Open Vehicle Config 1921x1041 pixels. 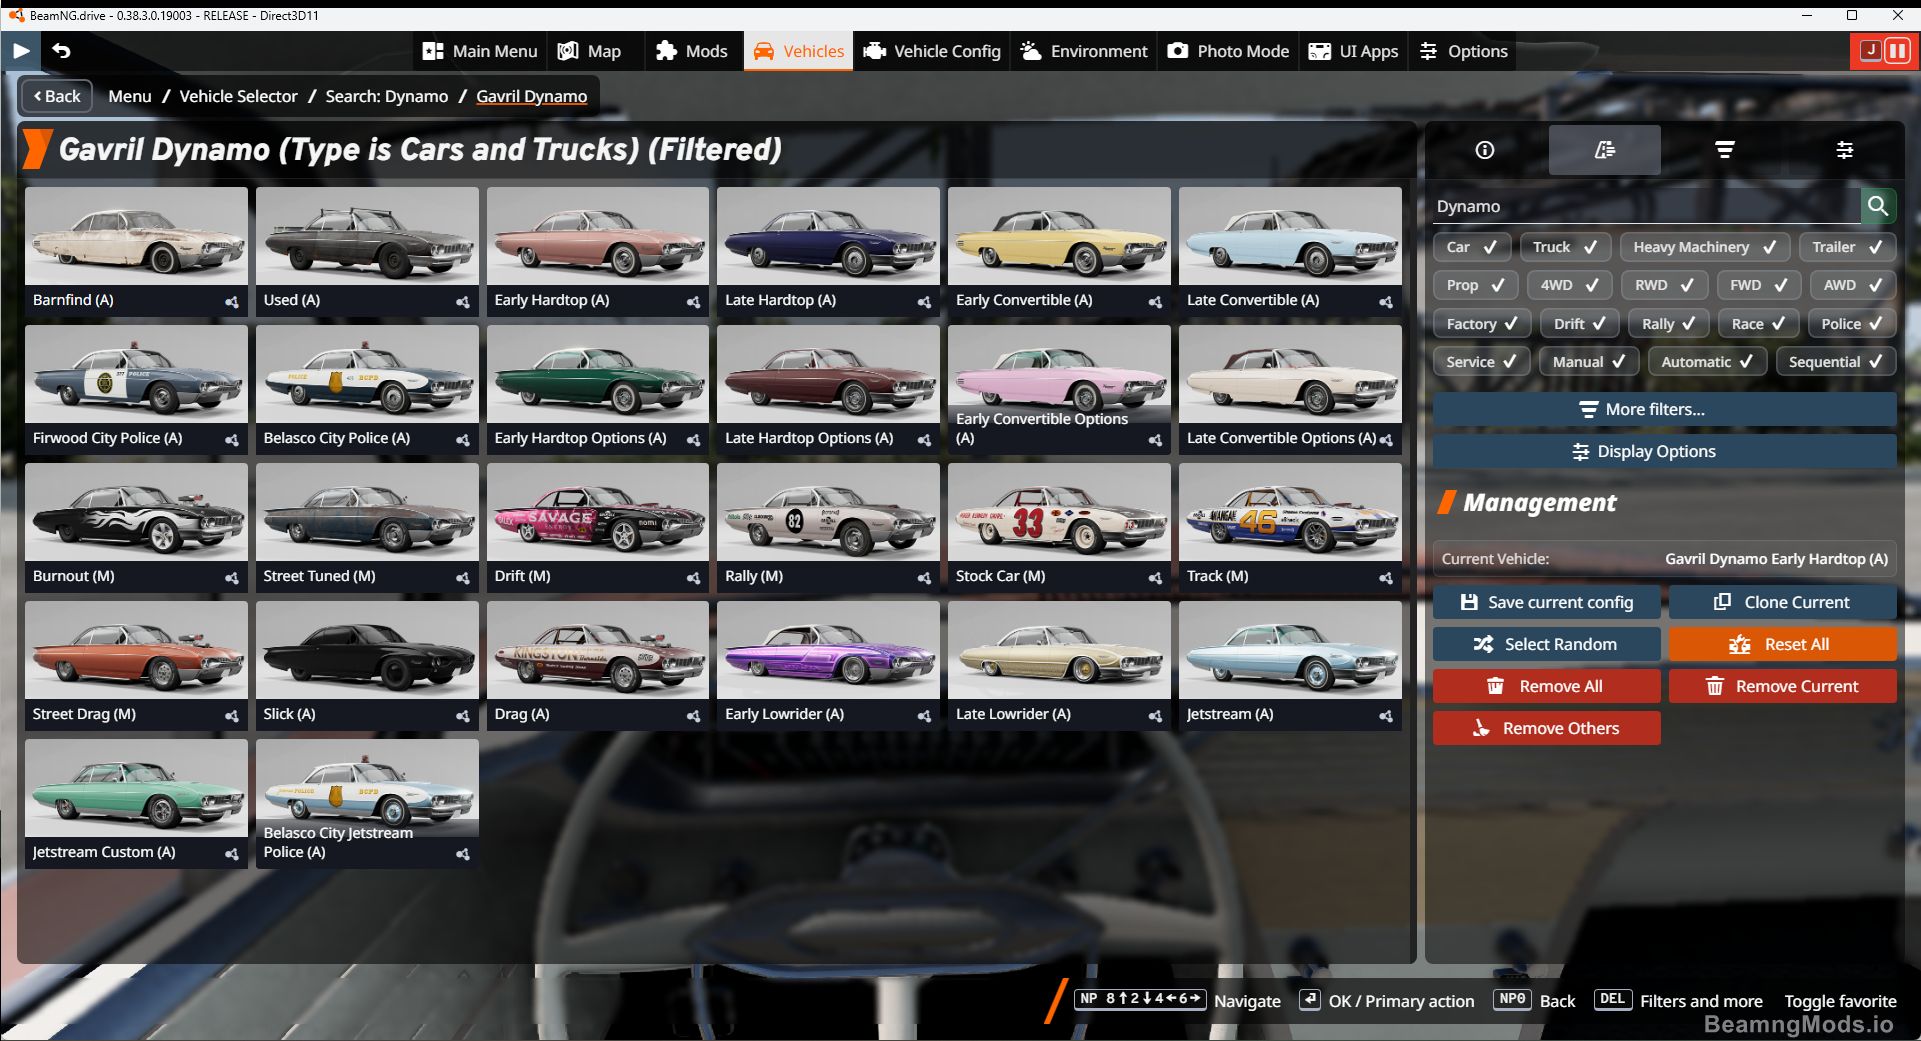[x=931, y=51]
